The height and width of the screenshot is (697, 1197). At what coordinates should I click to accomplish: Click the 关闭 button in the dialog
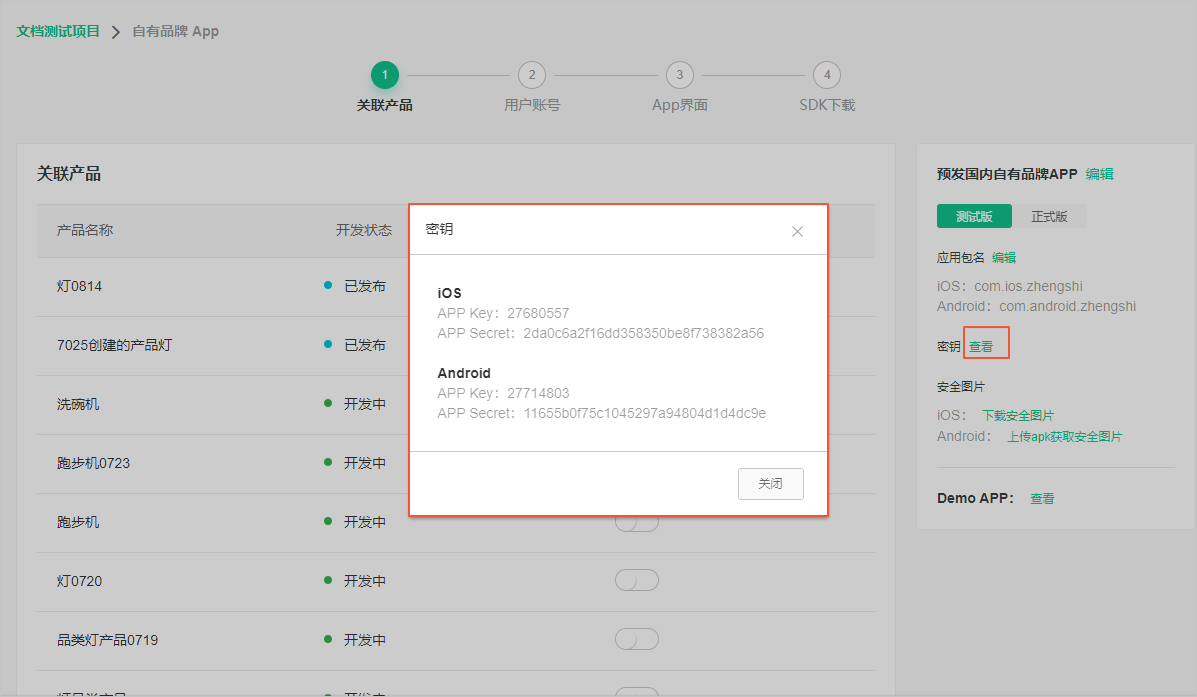coord(770,483)
